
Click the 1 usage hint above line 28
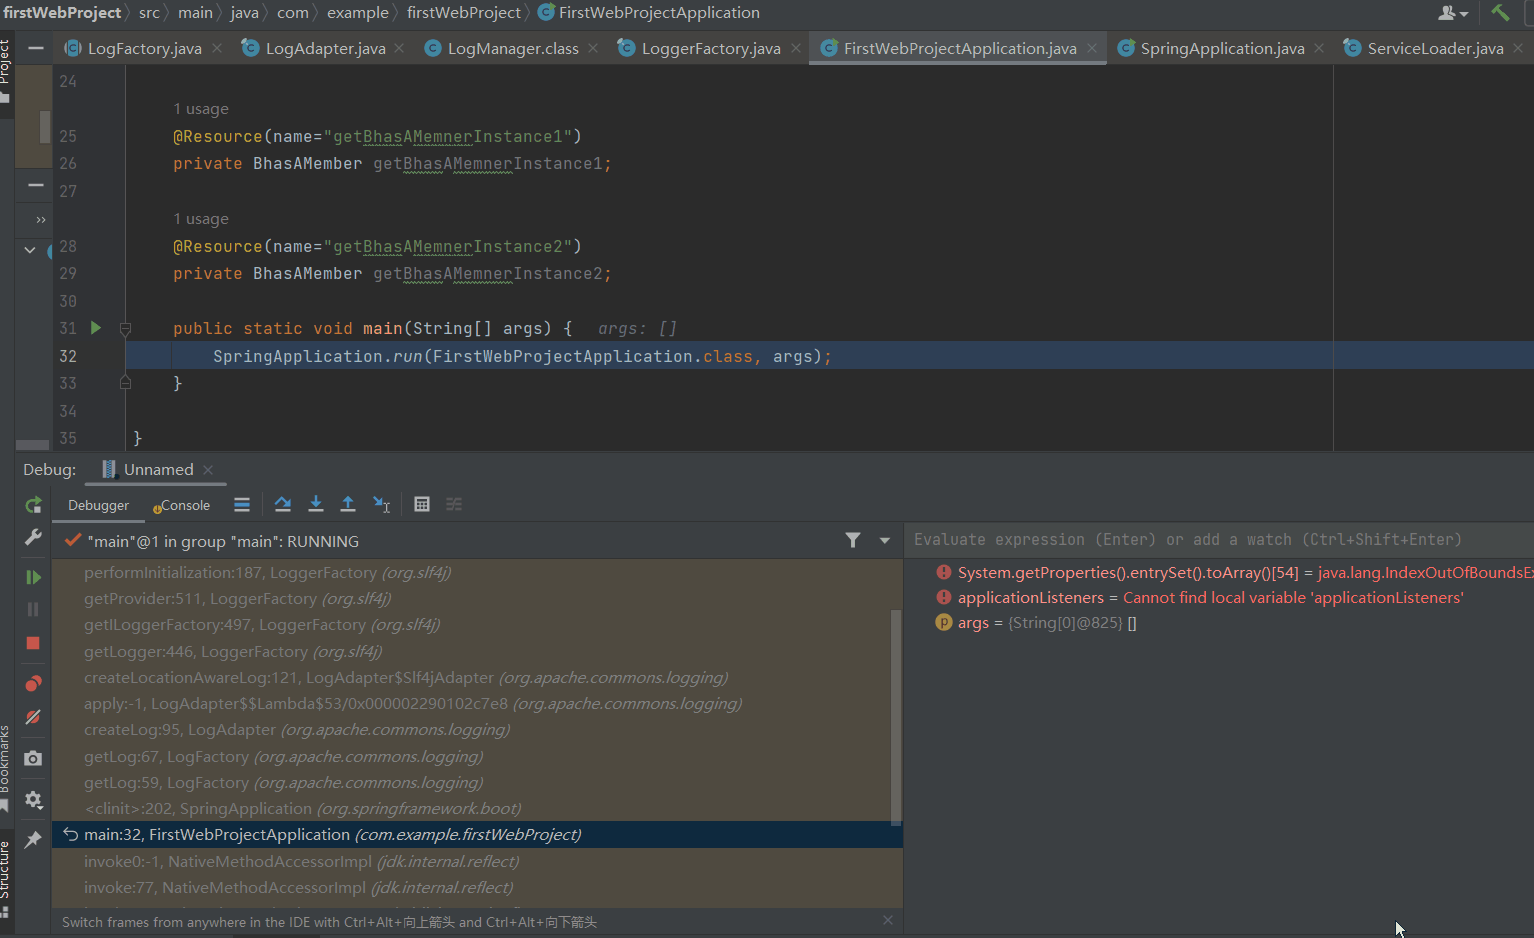click(201, 218)
